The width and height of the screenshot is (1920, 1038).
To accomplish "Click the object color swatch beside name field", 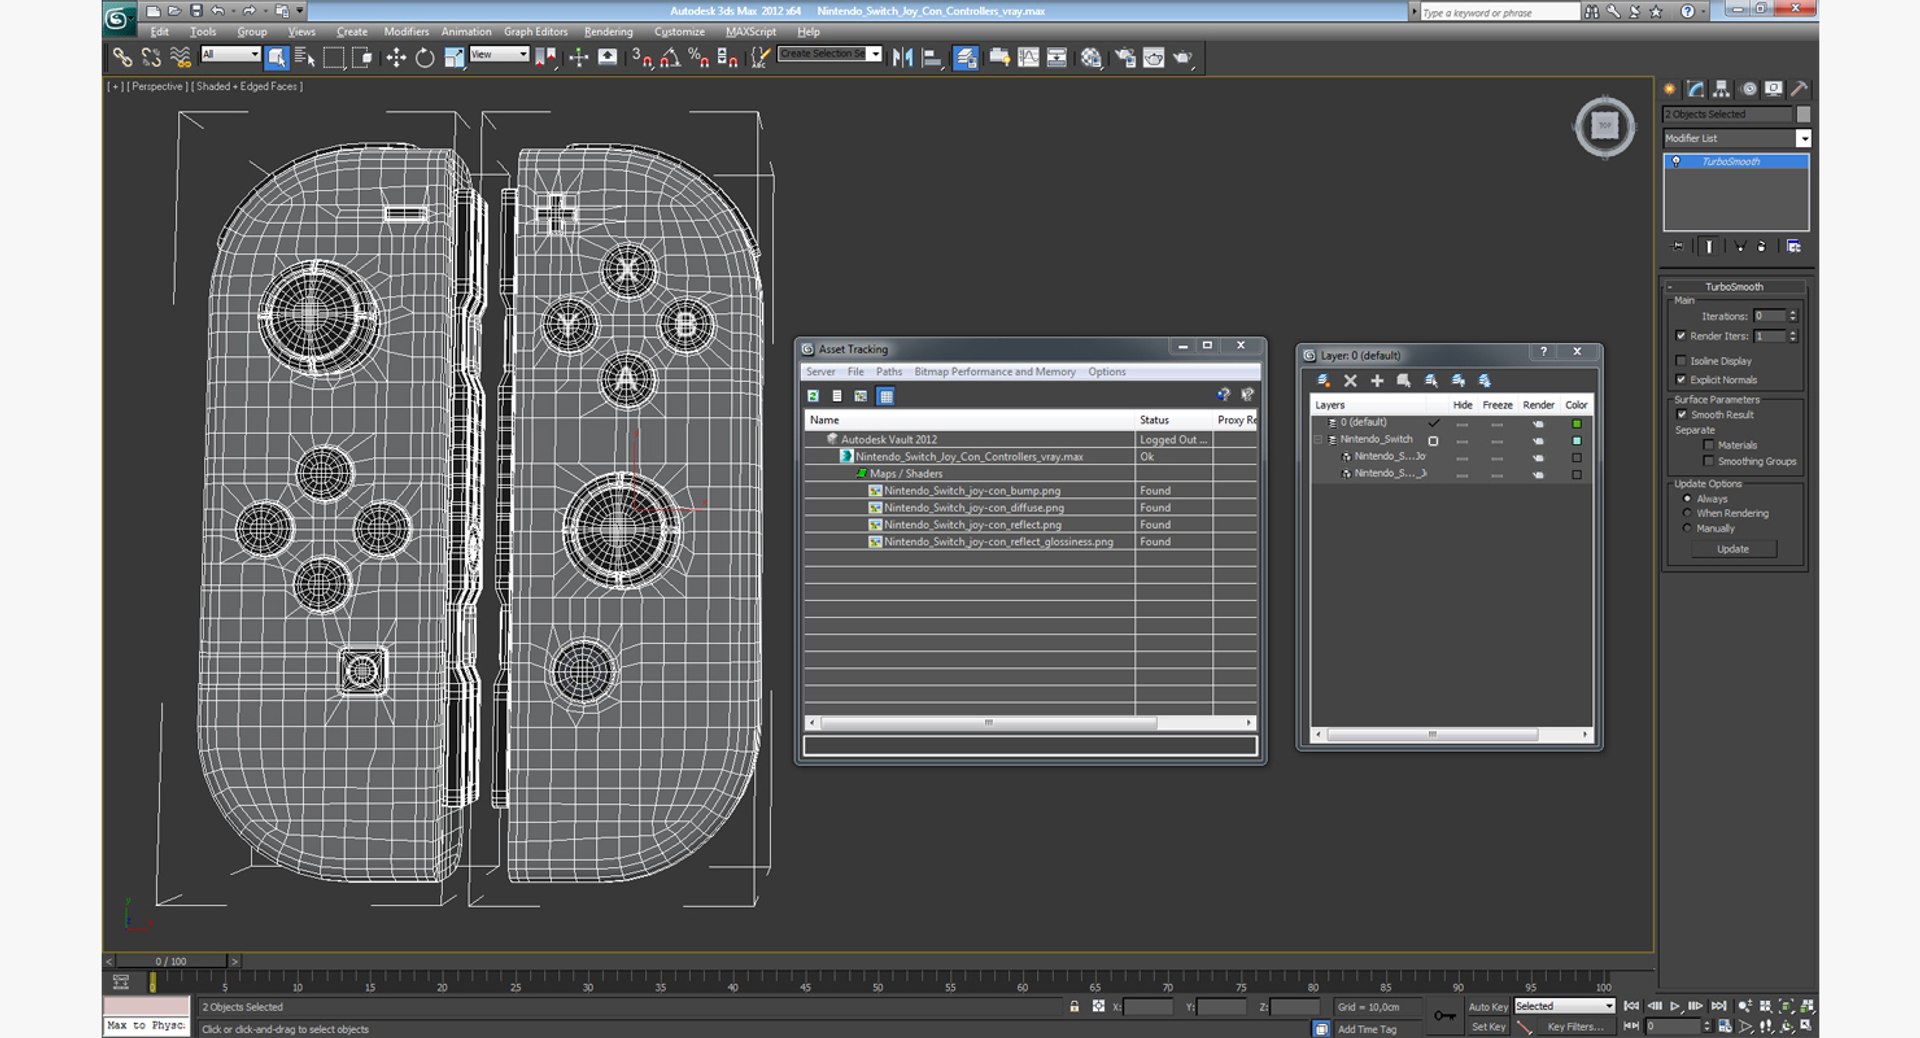I will (1803, 114).
